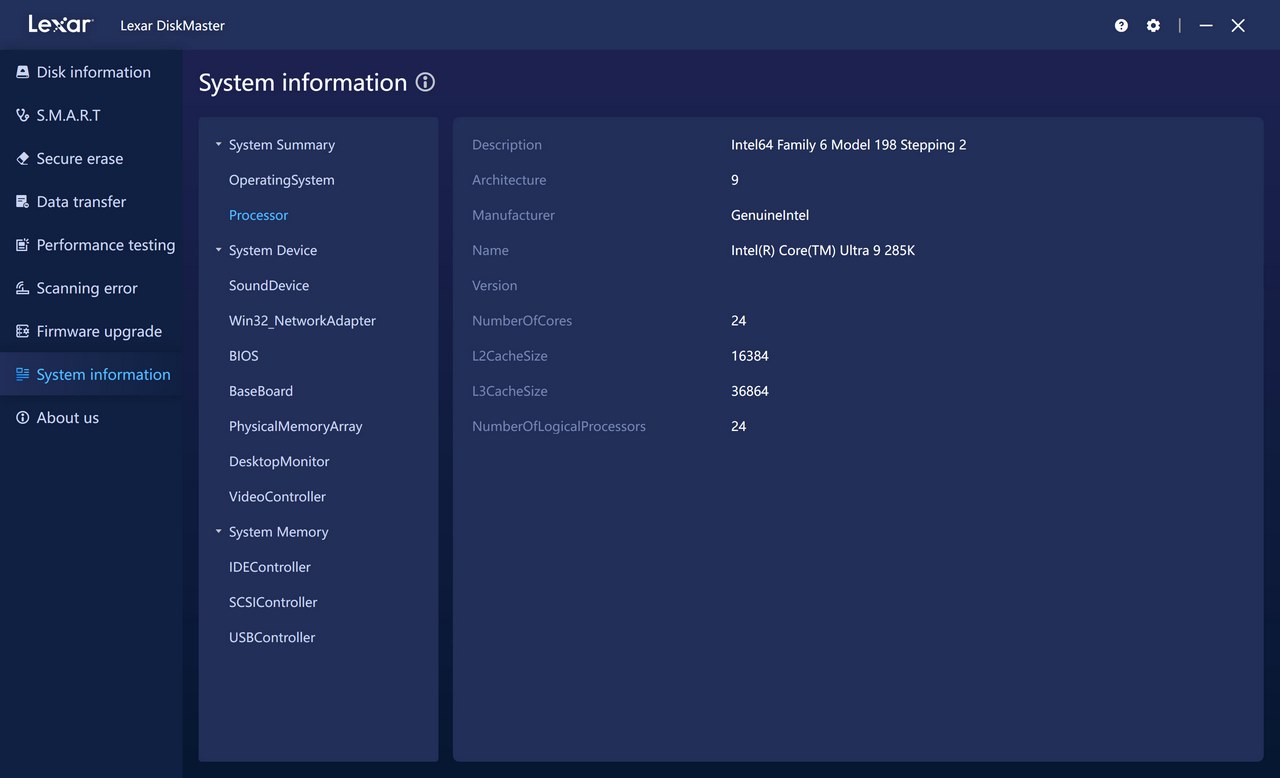View Win32_NetworkAdapter information

[x=302, y=321]
